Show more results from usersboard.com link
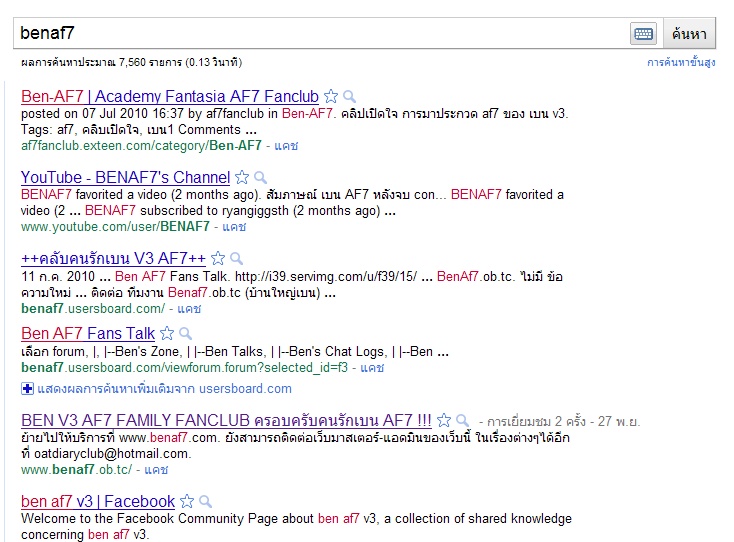This screenshot has height=542, width=734. point(164,389)
